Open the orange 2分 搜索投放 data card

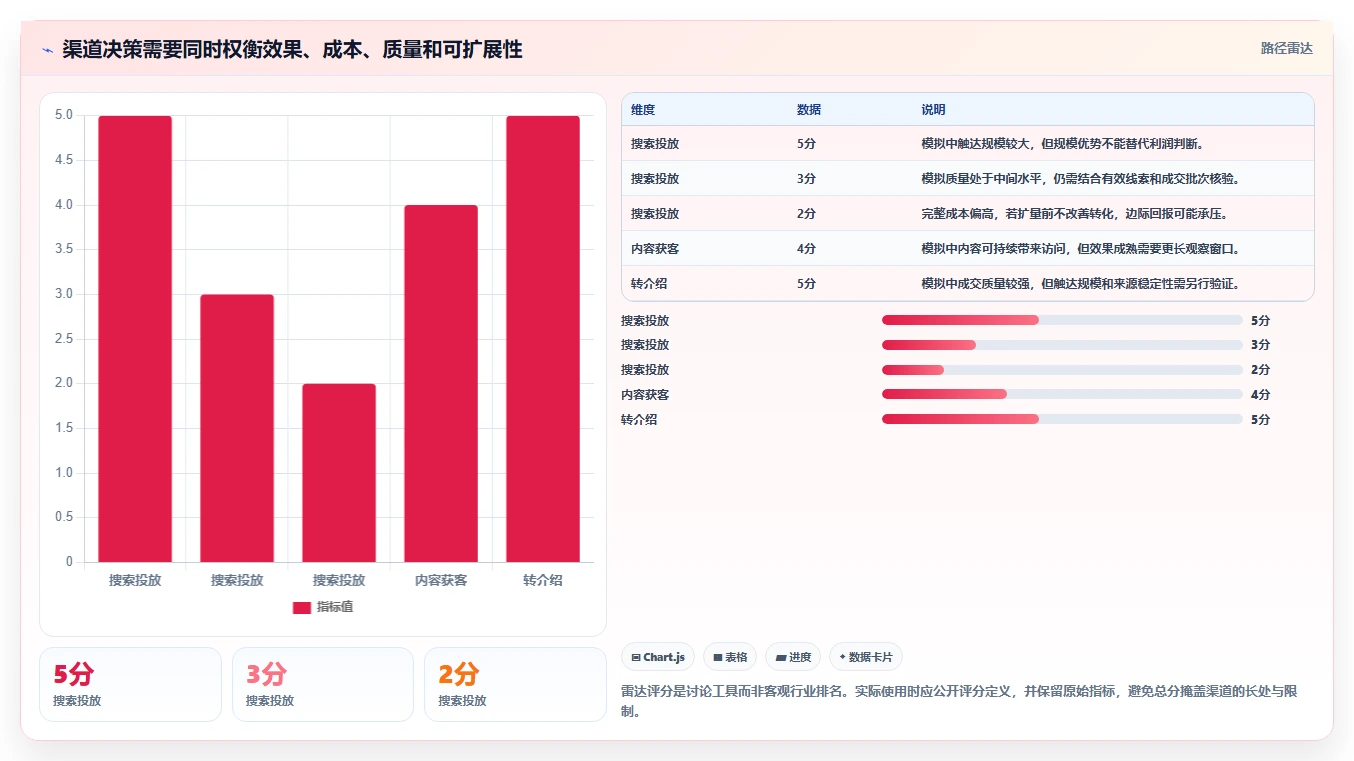click(x=515, y=684)
